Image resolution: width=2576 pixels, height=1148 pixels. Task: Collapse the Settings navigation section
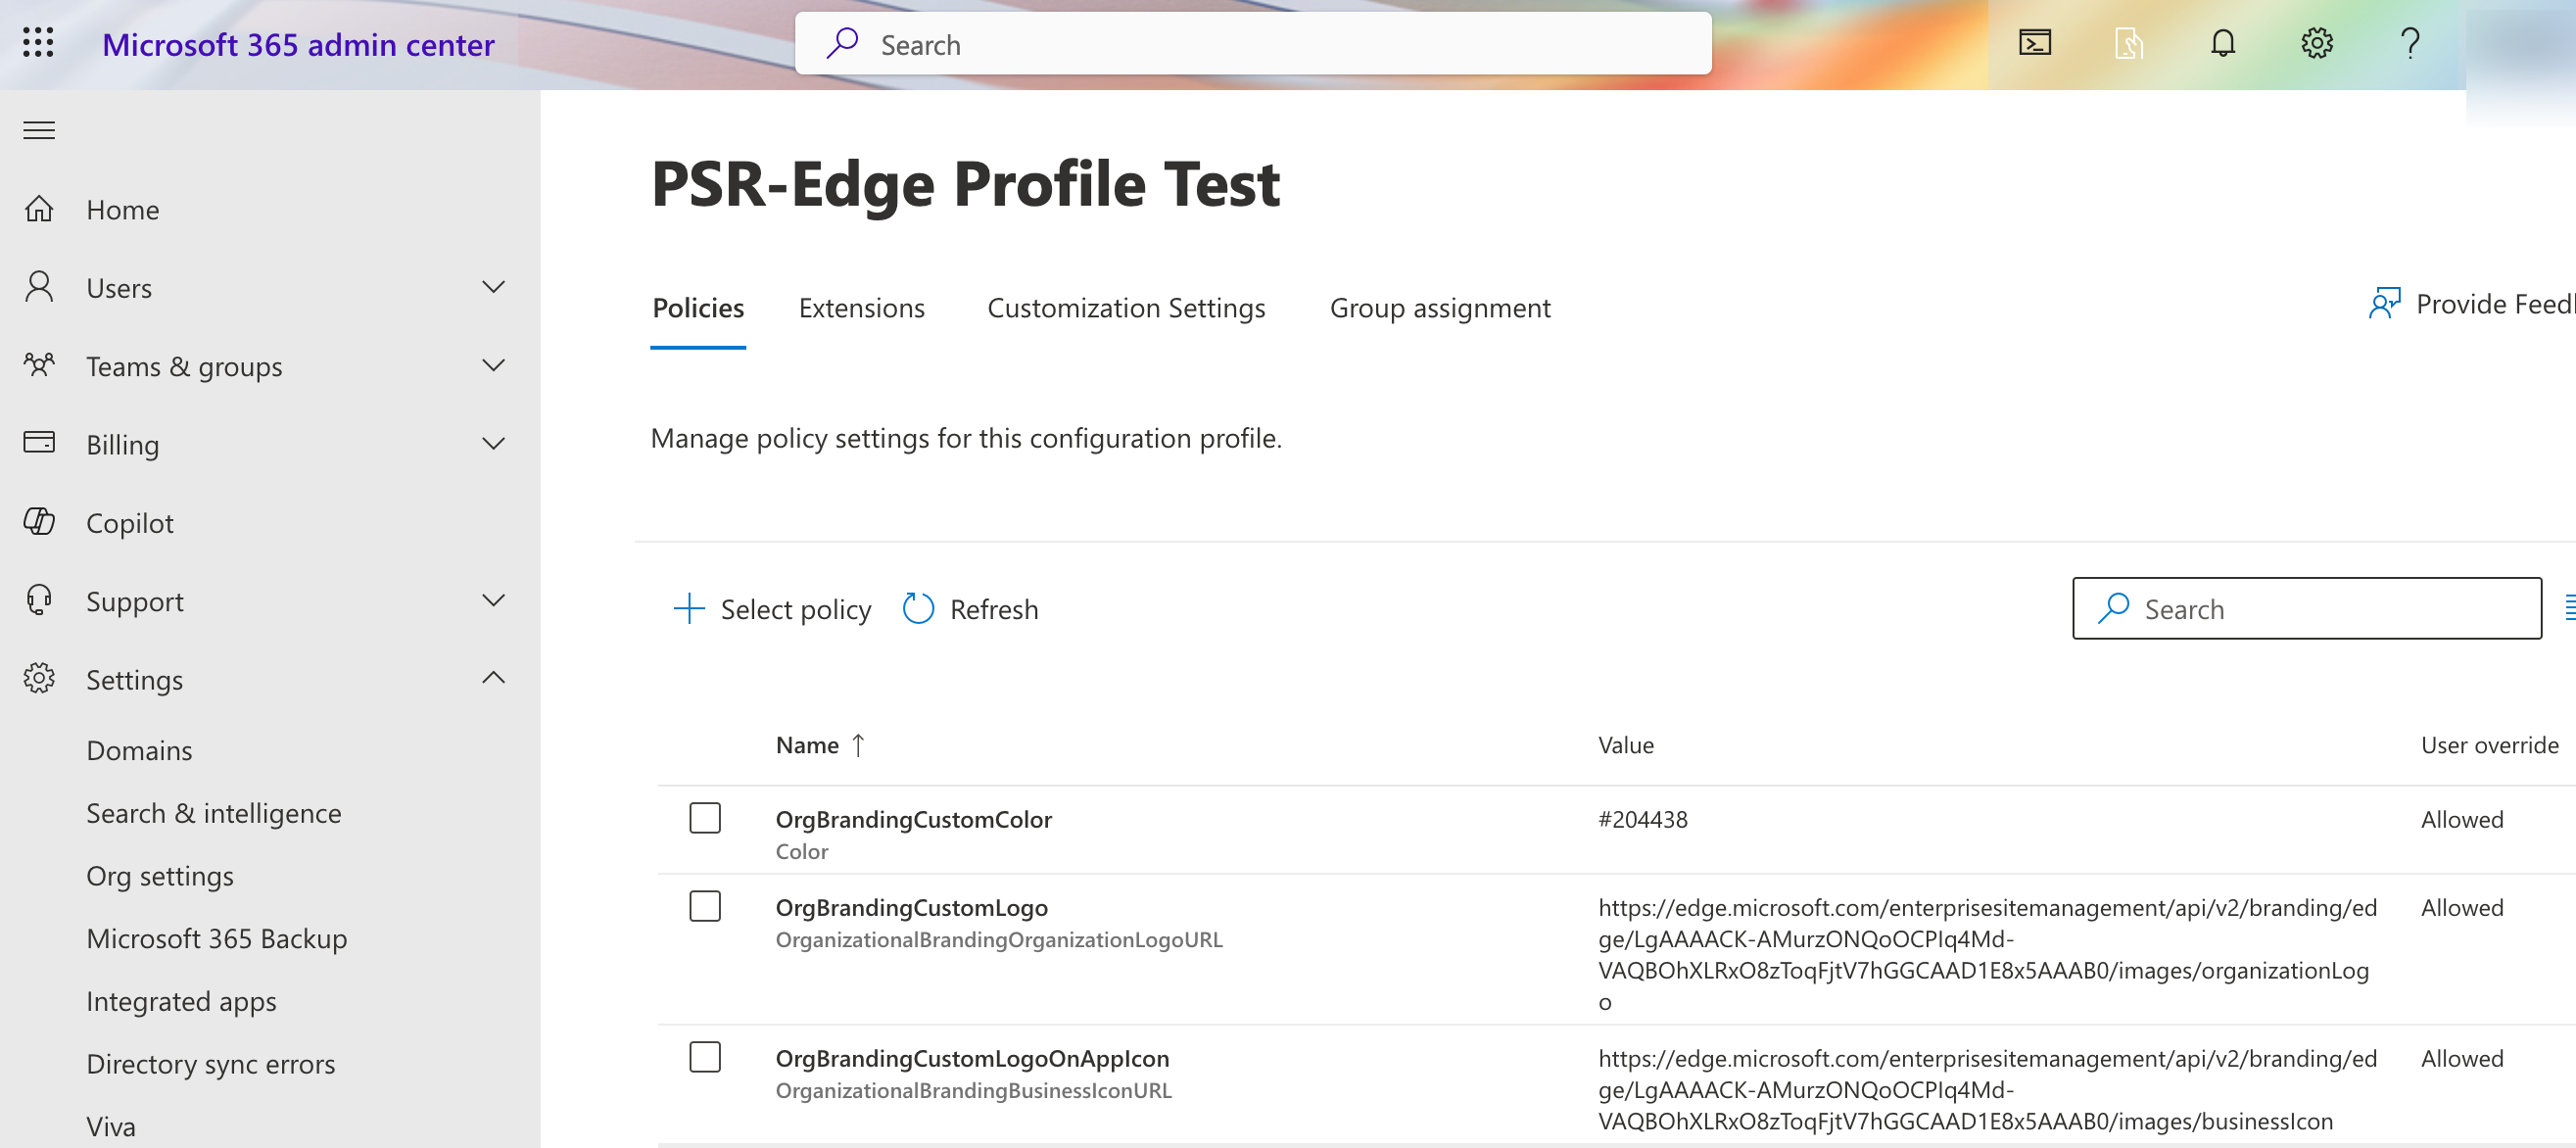tap(493, 679)
